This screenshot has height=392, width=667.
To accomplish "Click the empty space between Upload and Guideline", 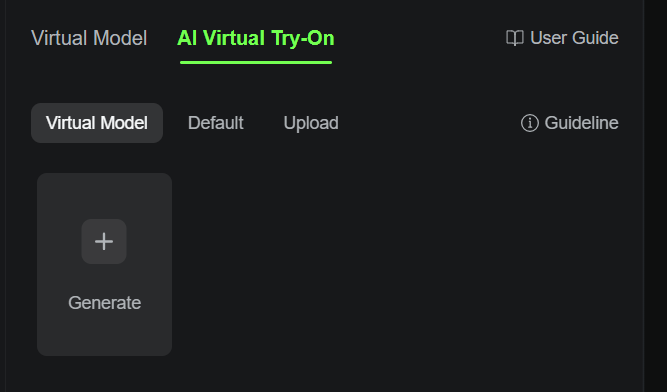I will coord(430,123).
